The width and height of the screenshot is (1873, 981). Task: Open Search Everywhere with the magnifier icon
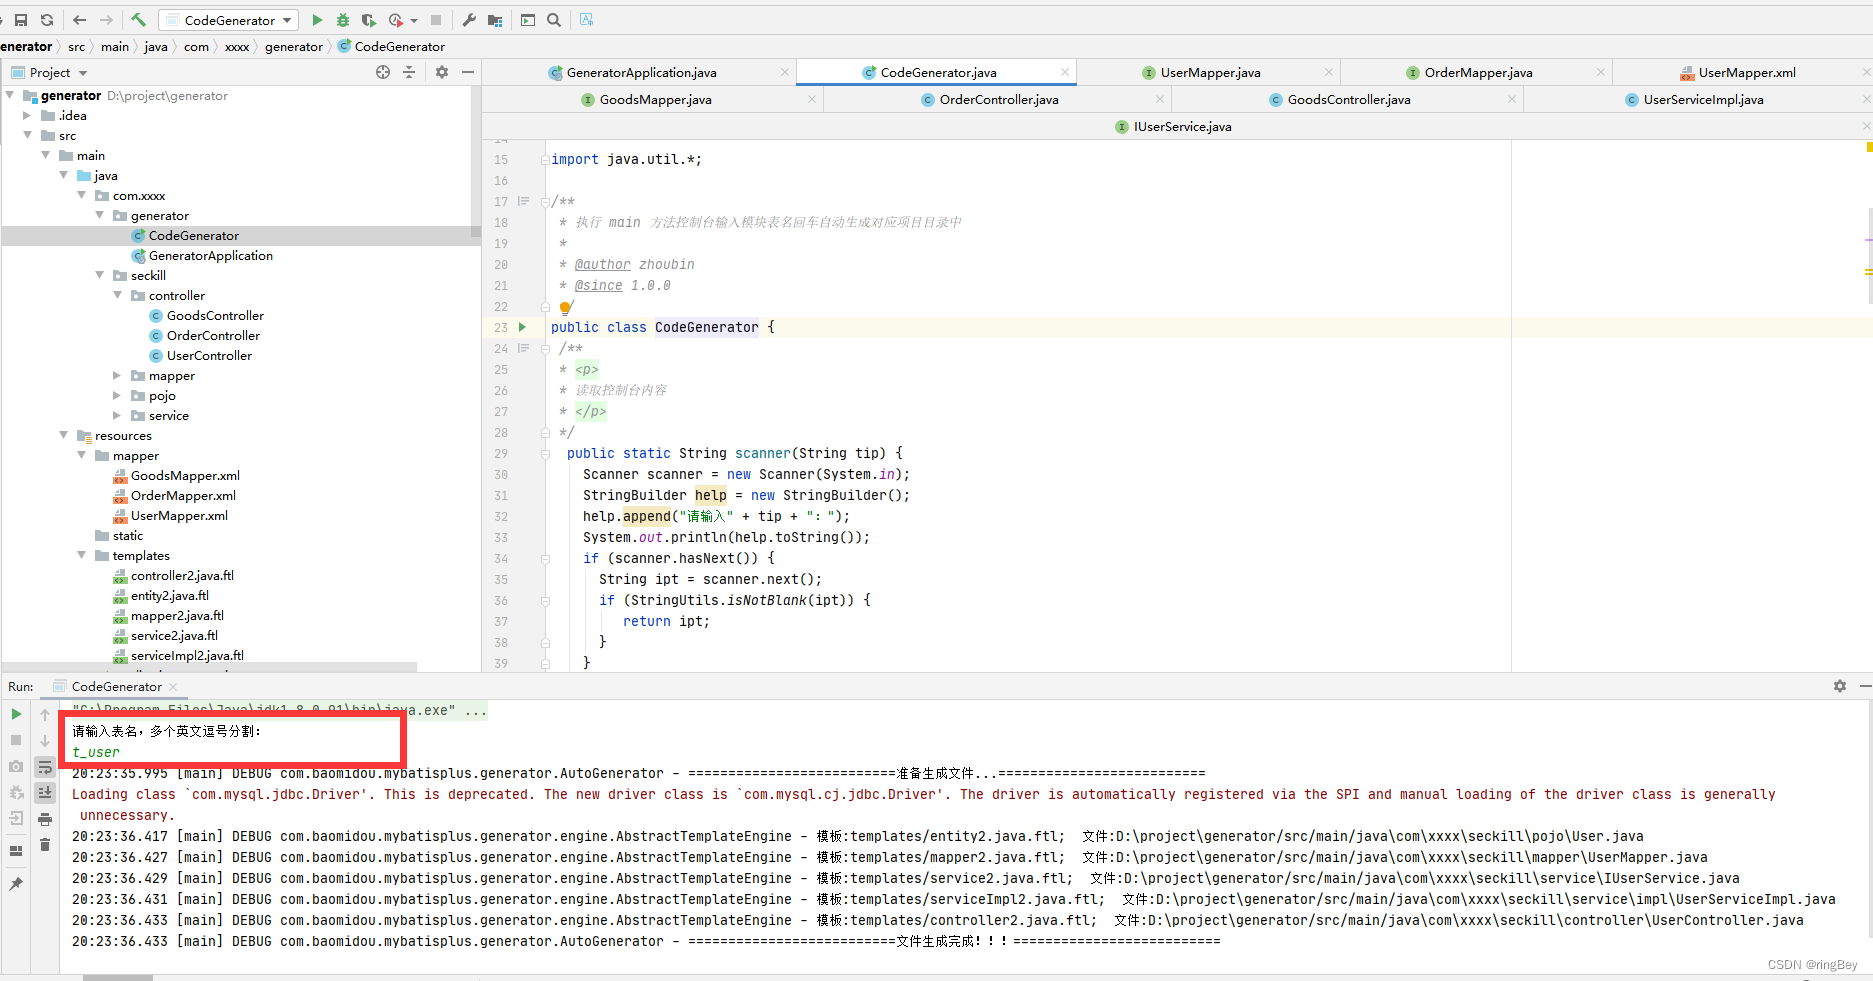point(554,20)
